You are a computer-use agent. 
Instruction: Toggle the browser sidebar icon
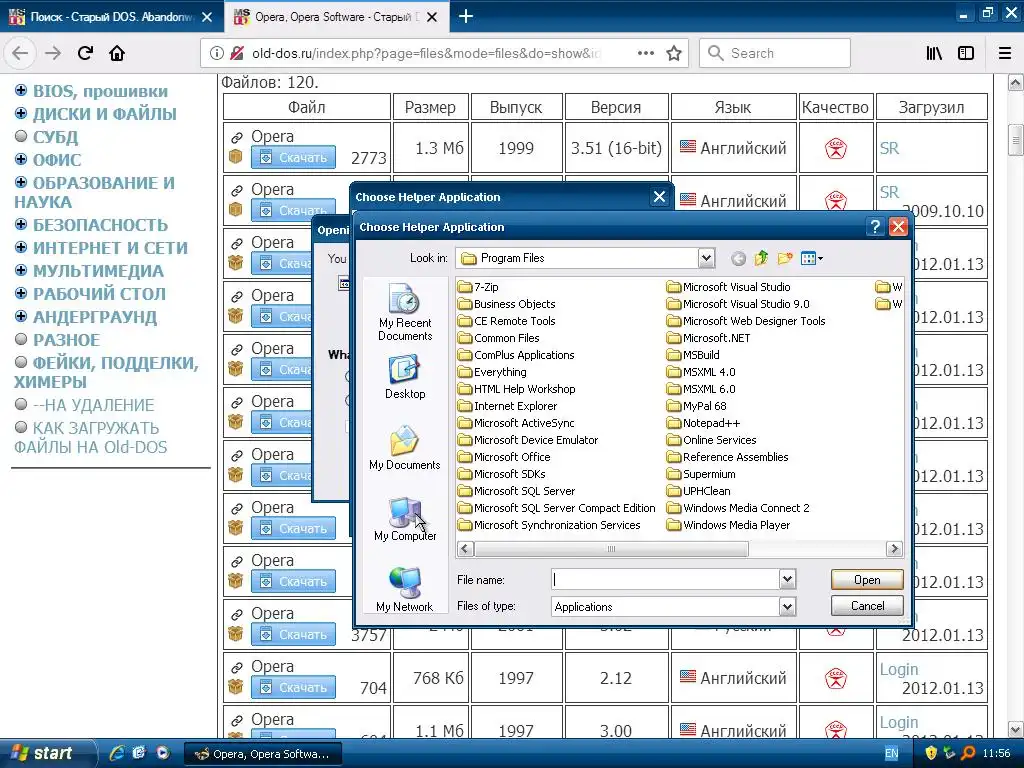[x=966, y=53]
